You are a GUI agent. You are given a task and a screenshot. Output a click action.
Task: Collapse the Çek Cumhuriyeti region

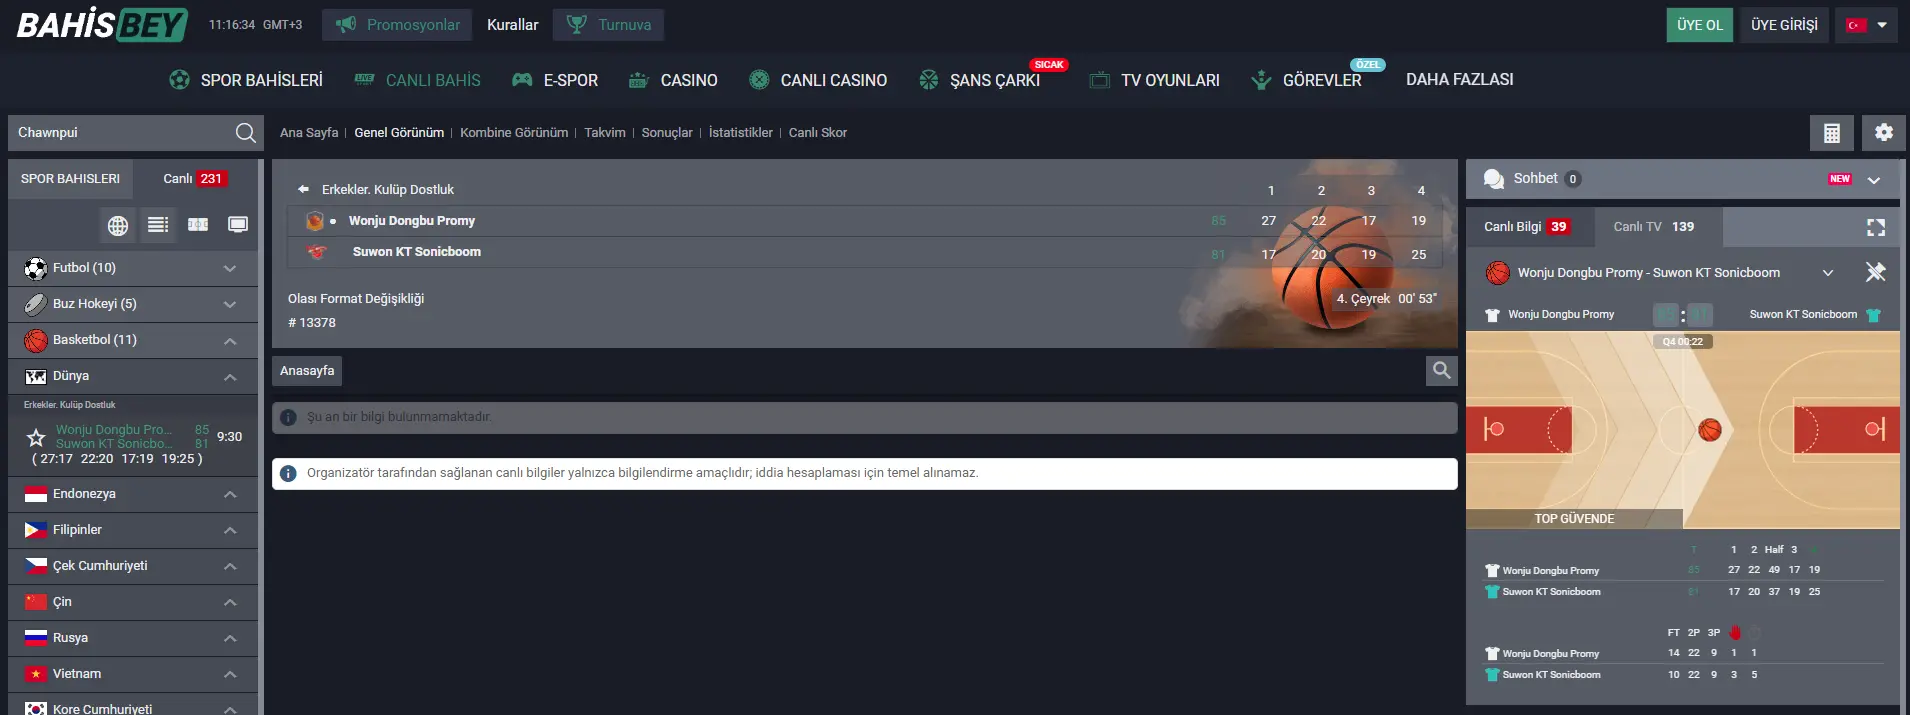click(x=133, y=566)
